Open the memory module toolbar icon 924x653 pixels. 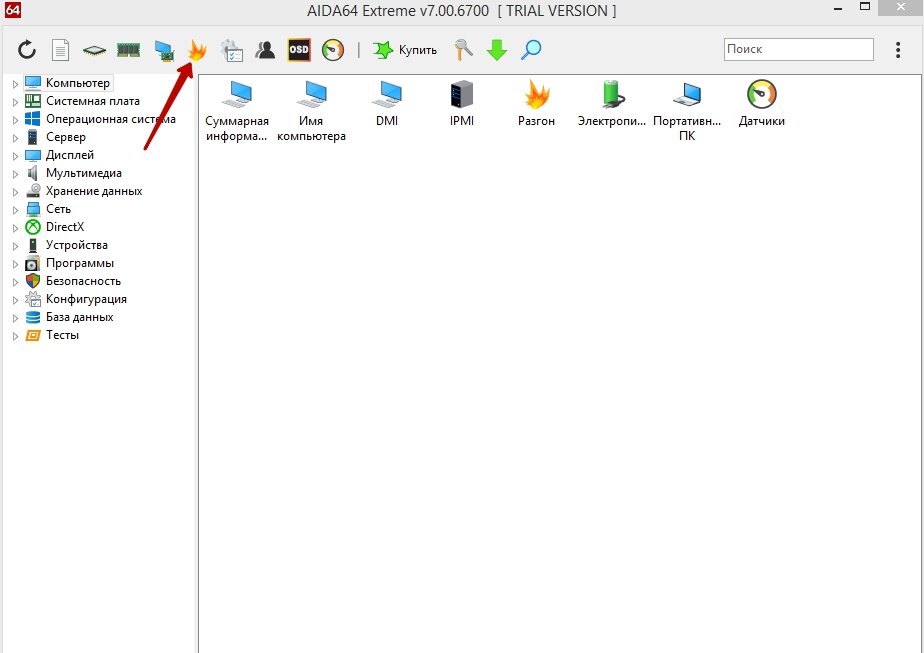coord(128,50)
